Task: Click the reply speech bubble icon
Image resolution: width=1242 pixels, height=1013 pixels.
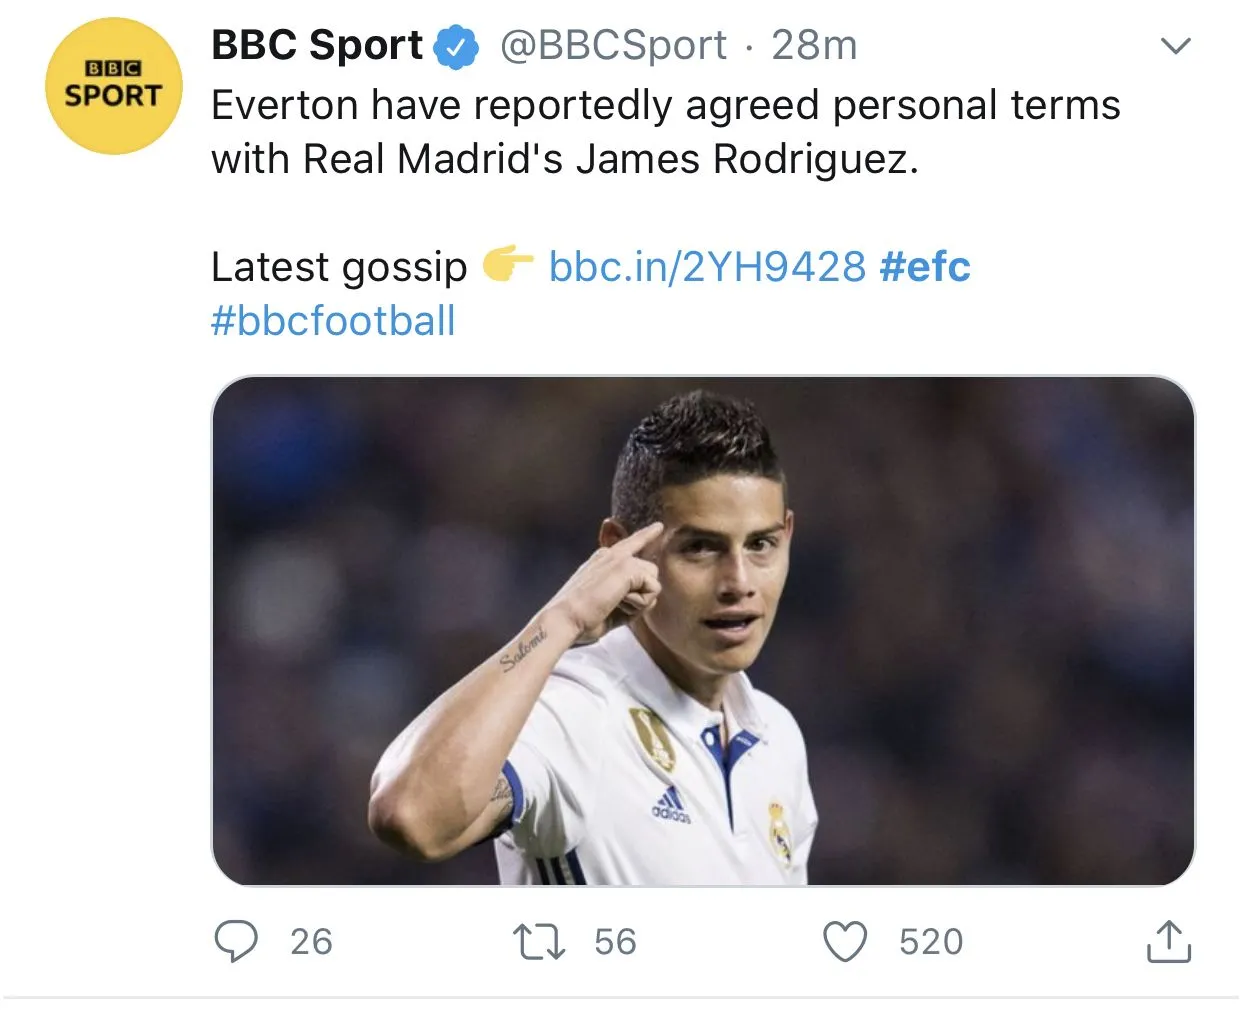Action: coord(236,941)
